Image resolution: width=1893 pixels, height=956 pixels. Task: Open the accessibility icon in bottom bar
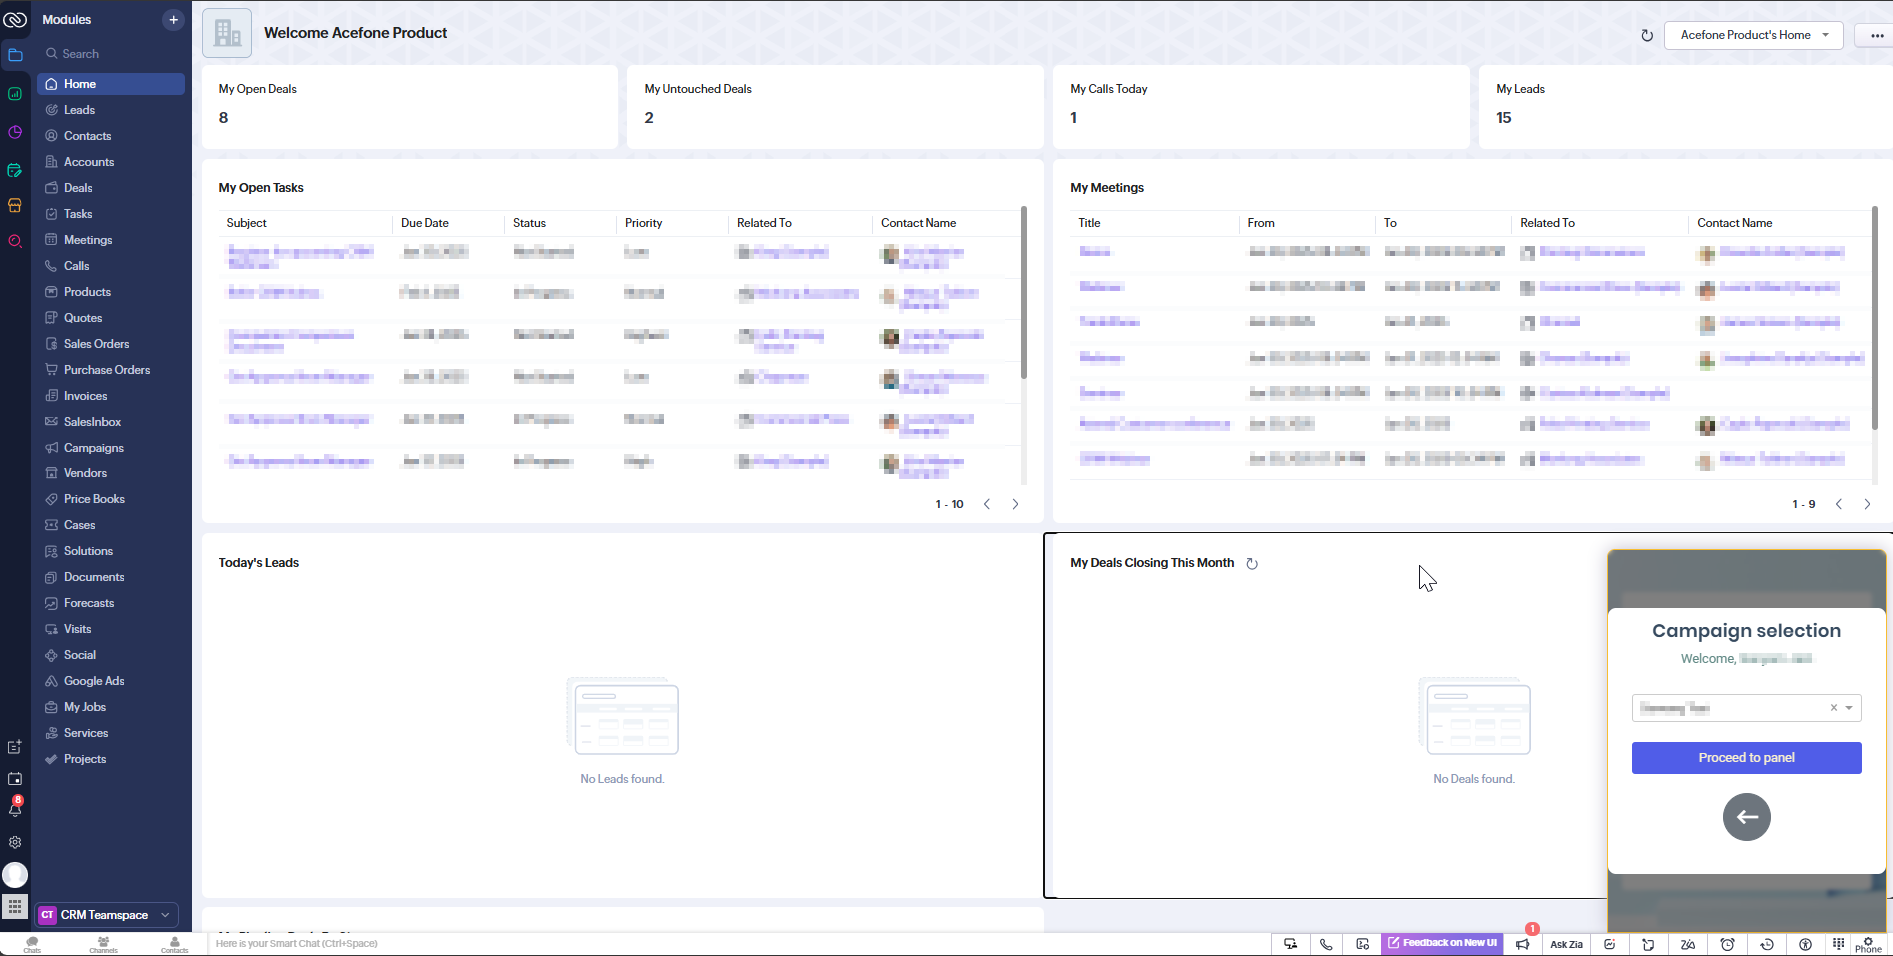pos(1805,944)
